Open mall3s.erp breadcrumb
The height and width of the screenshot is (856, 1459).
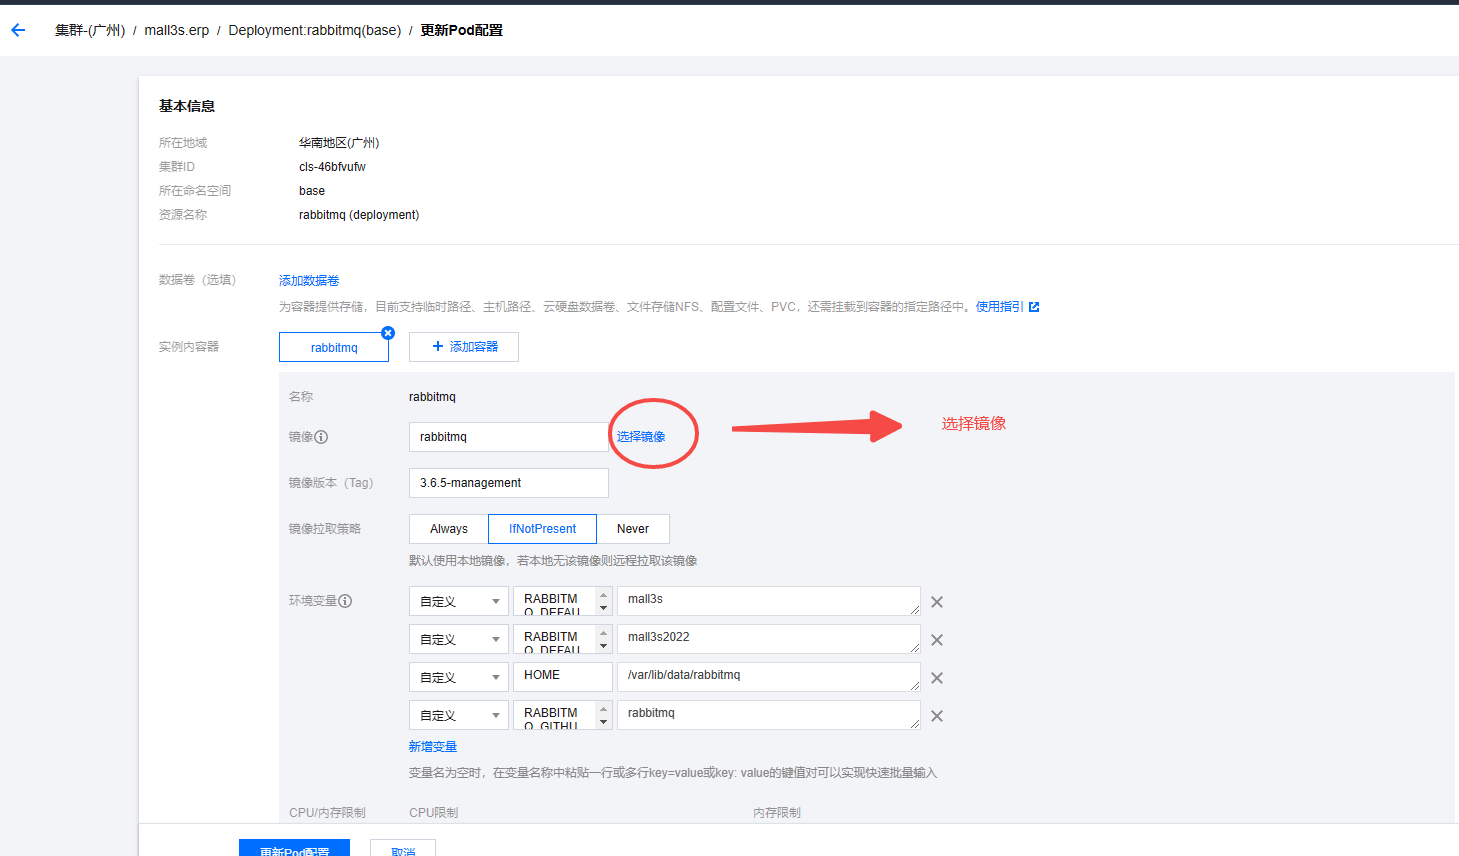click(177, 30)
